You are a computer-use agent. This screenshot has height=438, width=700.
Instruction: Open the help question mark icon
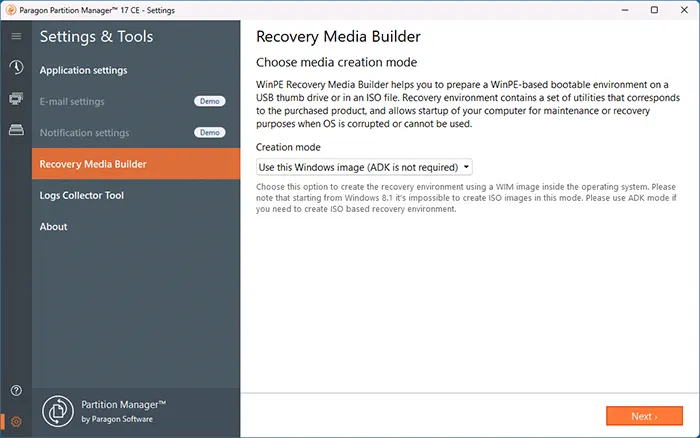(x=16, y=391)
